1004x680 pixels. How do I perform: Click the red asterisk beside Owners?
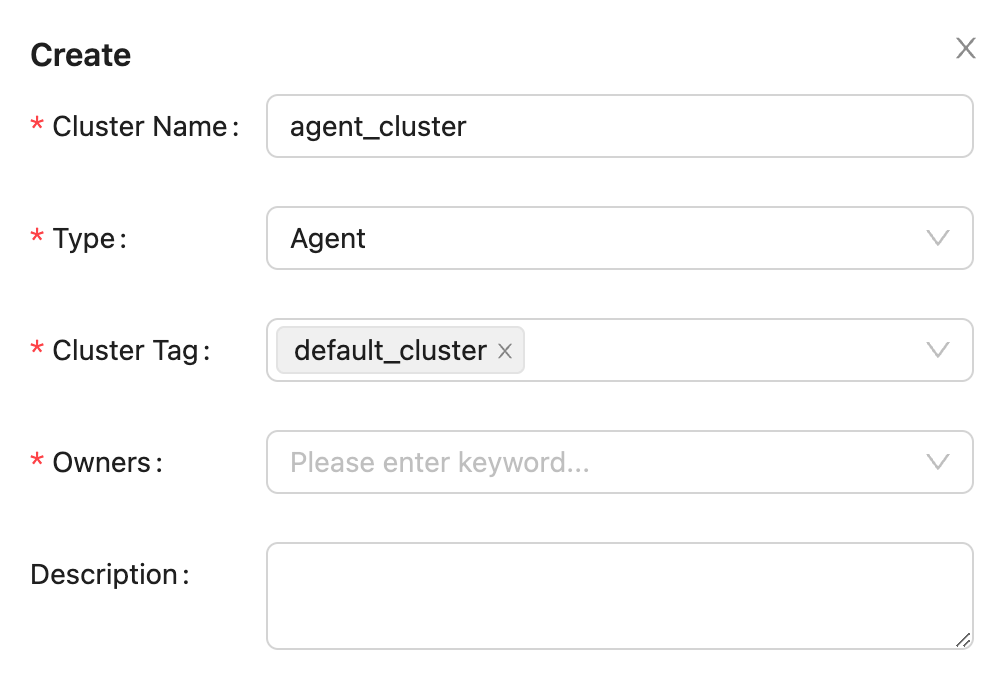[x=38, y=462]
